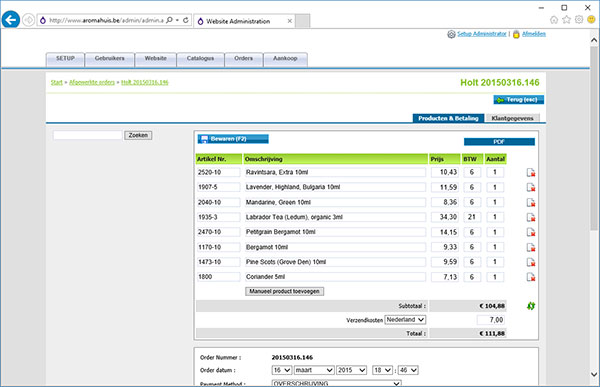Click the page vertical scrollbar thumb
This screenshot has width=600, height=387.
point(594,138)
